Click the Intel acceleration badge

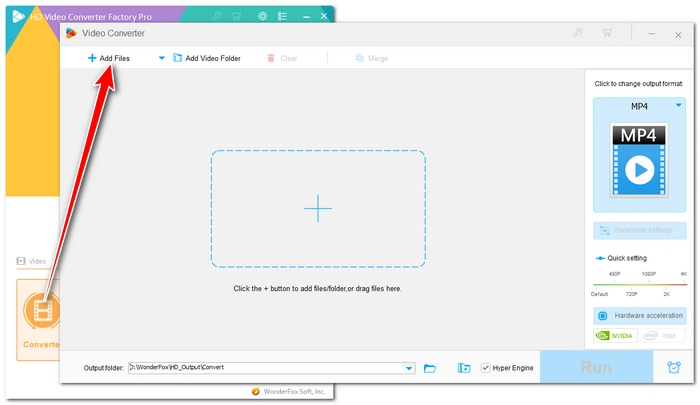663,335
